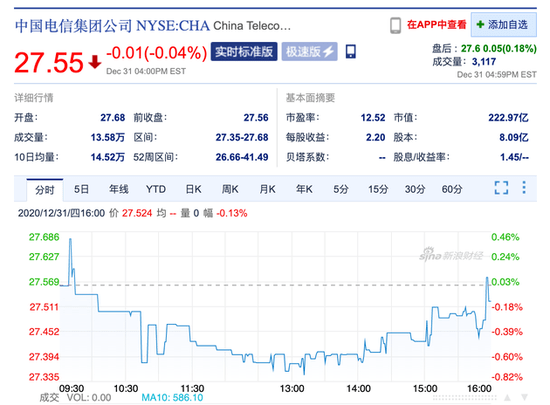Show the 60分 interval chart
This screenshot has width=550, height=405.
[x=452, y=189]
